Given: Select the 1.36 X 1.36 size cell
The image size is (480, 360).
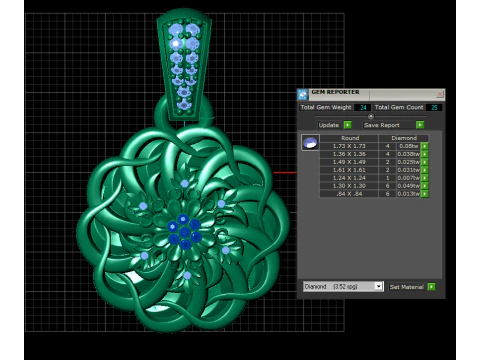Looking at the screenshot, I should coord(349,154).
